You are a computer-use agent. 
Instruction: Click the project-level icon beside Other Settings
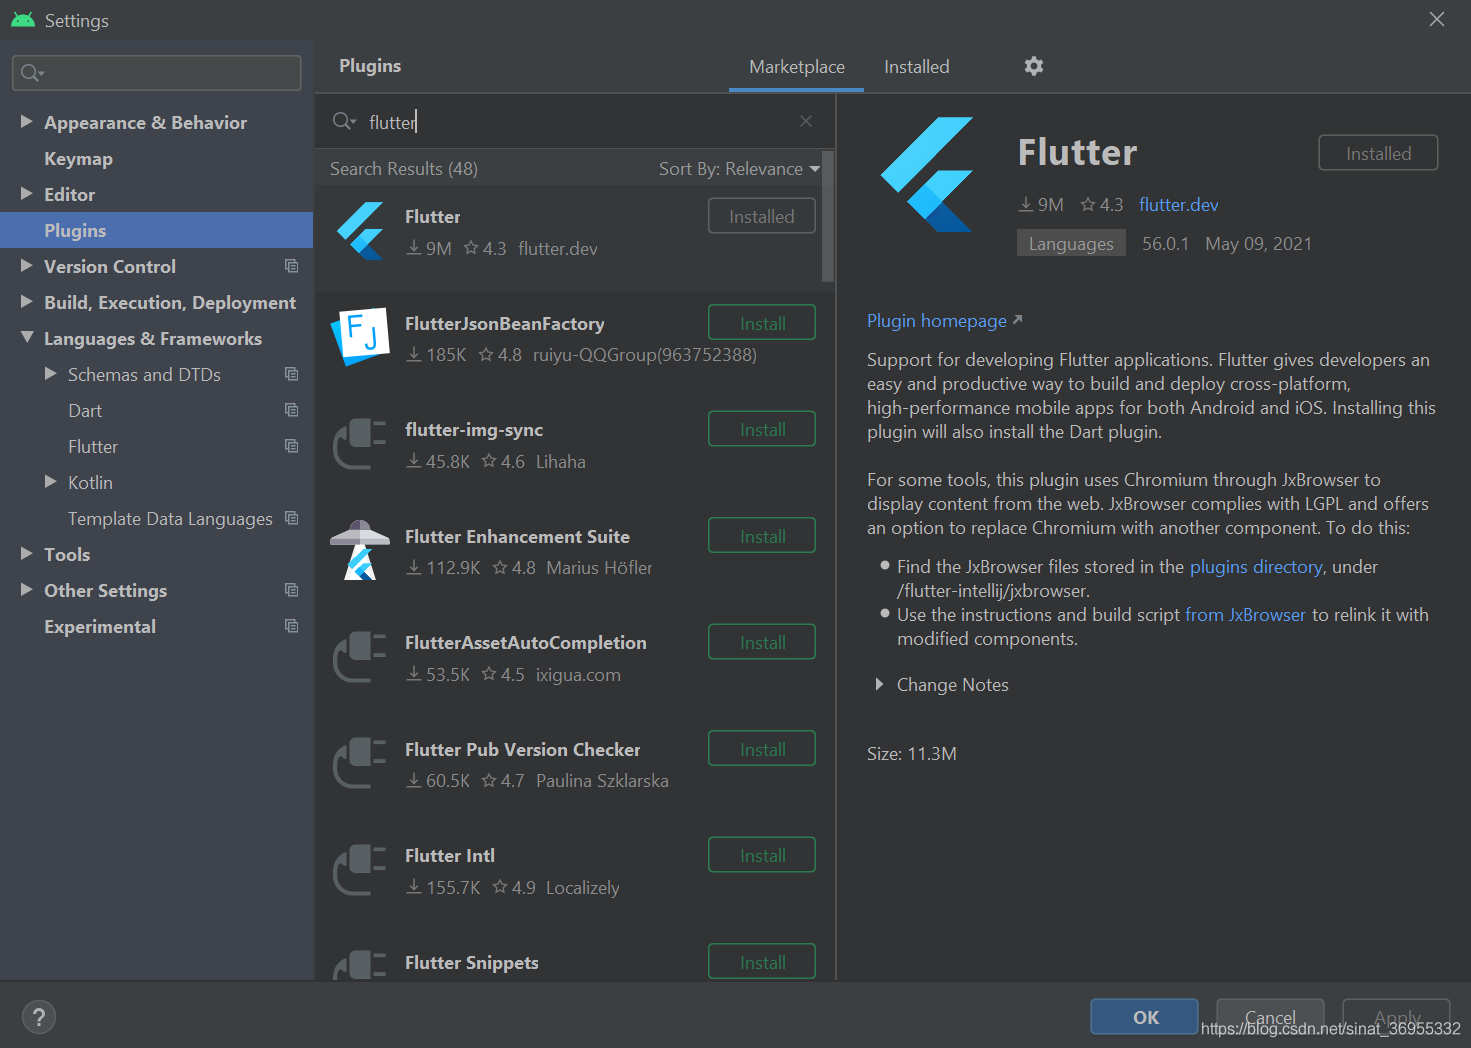pos(291,590)
